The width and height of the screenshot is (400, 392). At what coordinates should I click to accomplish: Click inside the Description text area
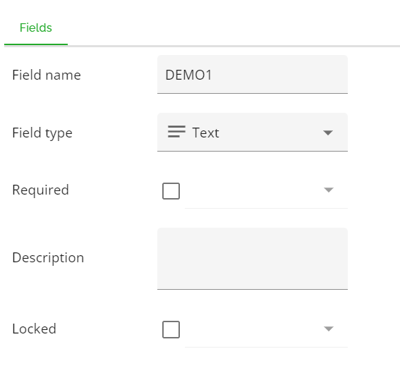(252, 259)
